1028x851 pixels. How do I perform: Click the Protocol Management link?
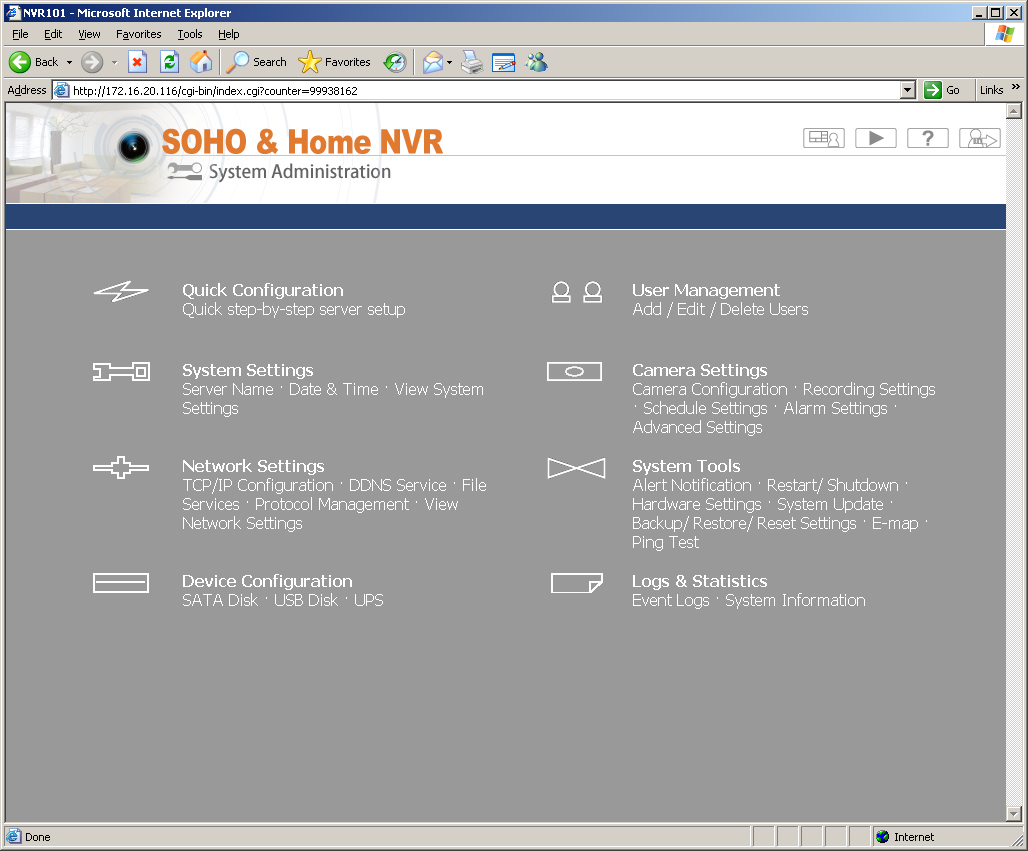[332, 504]
